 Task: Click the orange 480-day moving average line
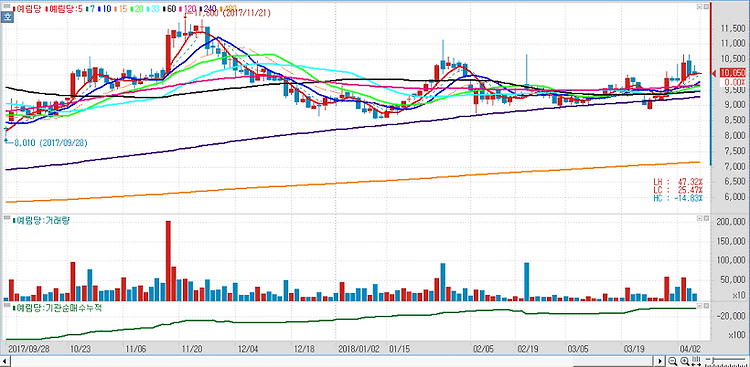point(353,182)
